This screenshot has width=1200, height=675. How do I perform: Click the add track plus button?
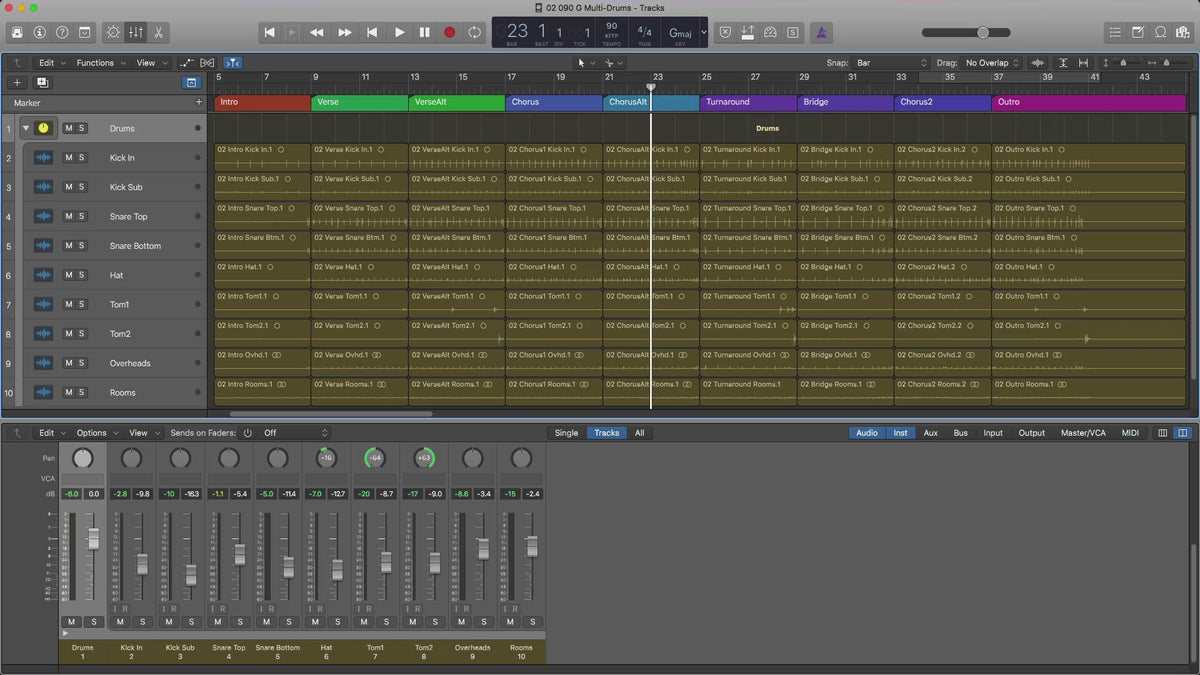17,82
